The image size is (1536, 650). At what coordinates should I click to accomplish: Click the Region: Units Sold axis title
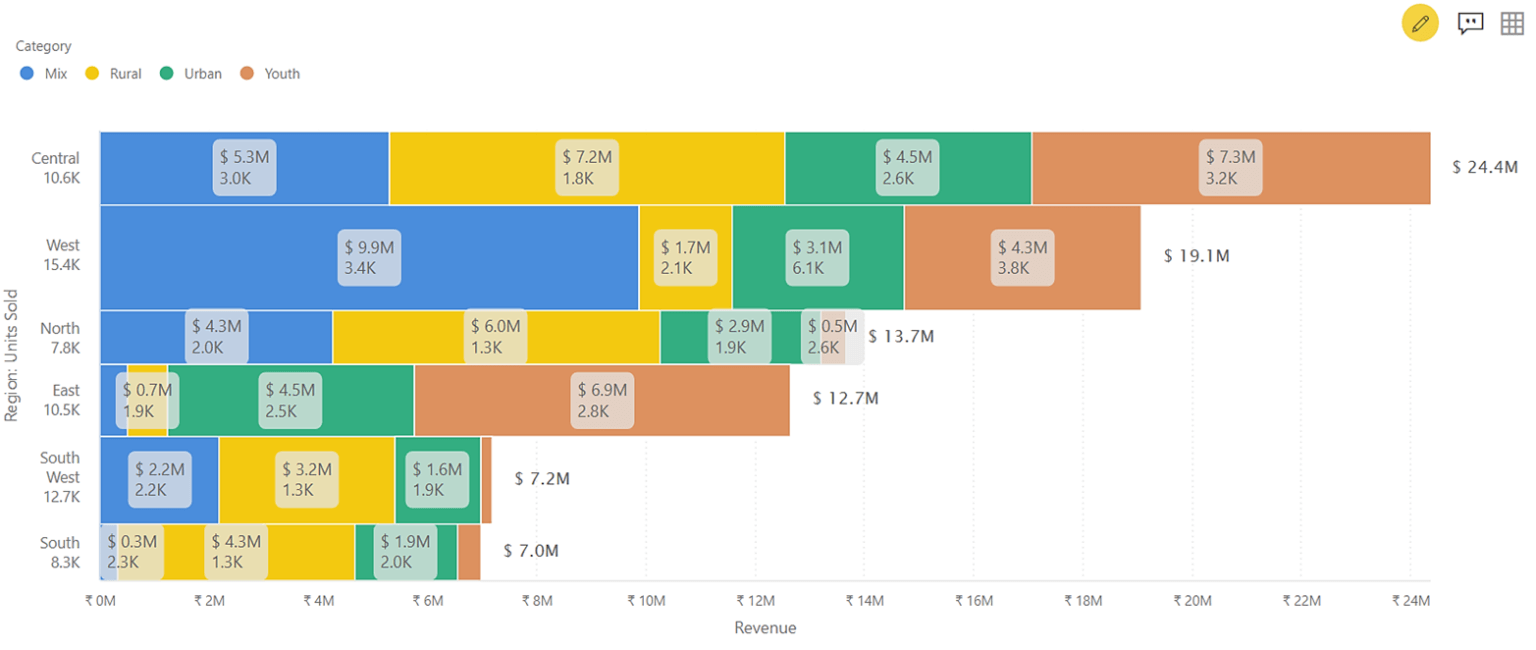point(12,356)
